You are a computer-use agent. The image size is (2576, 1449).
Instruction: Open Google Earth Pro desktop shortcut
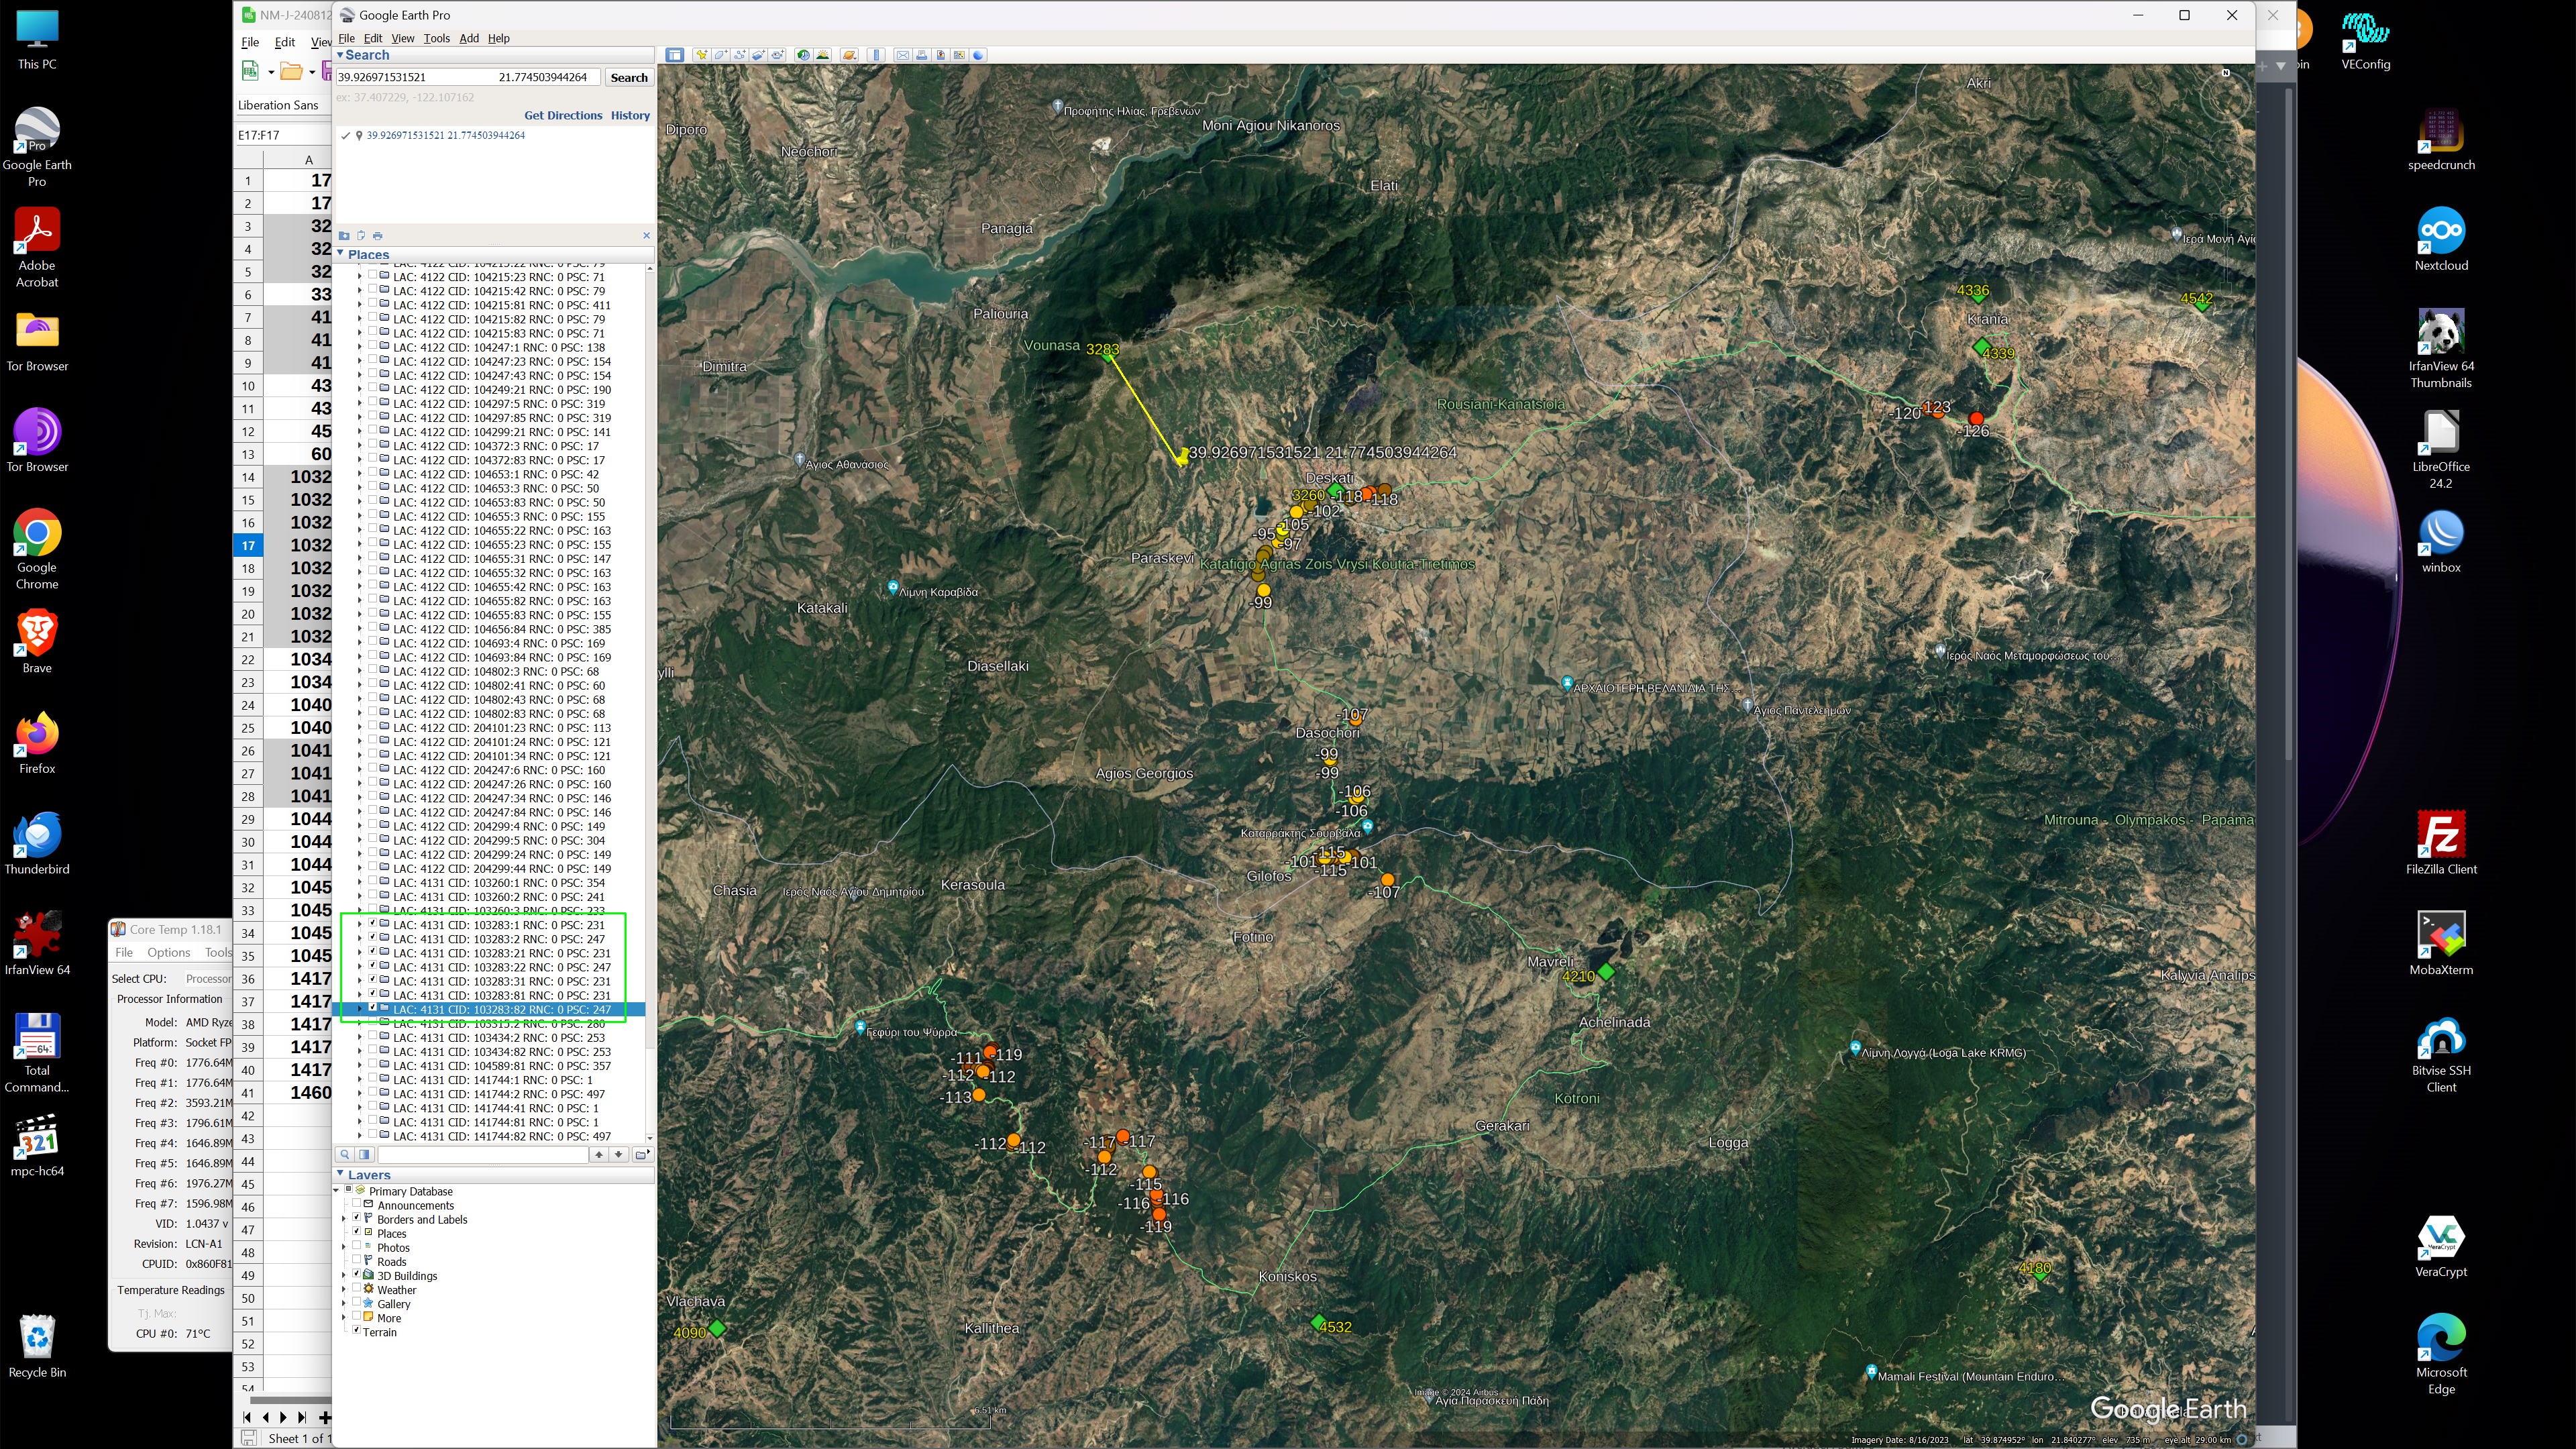coord(37,147)
